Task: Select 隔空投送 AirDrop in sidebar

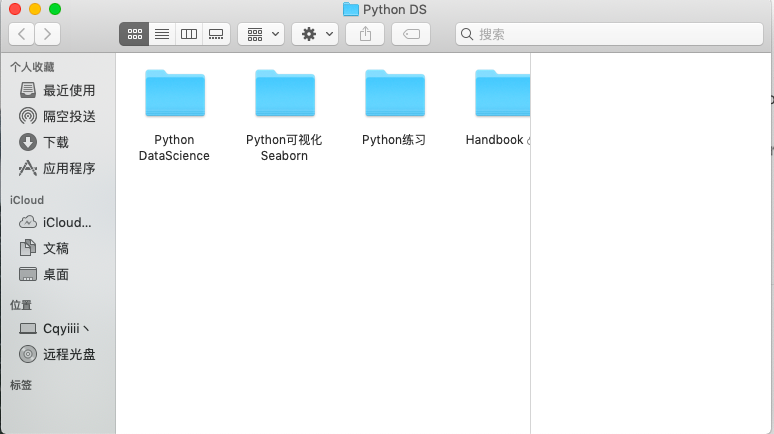Action: (68, 116)
